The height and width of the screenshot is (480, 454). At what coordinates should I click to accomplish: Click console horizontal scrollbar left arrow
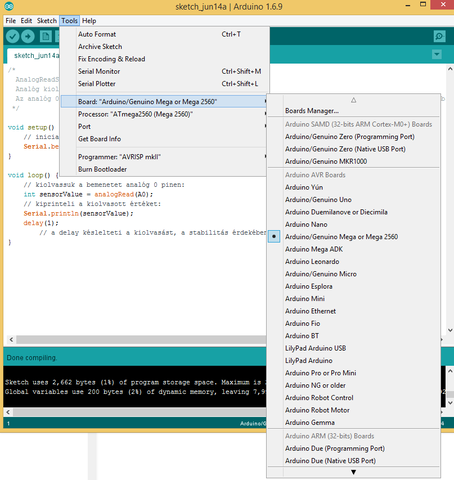(x=8, y=412)
